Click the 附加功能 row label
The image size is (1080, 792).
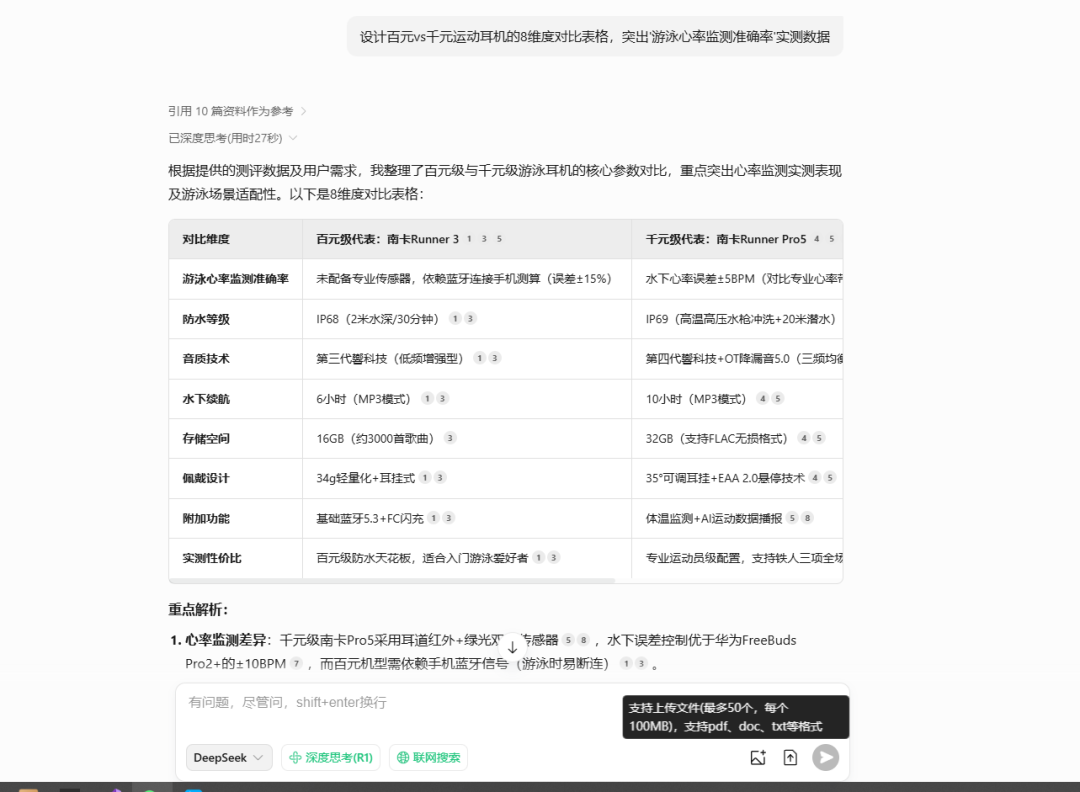[x=206, y=519]
